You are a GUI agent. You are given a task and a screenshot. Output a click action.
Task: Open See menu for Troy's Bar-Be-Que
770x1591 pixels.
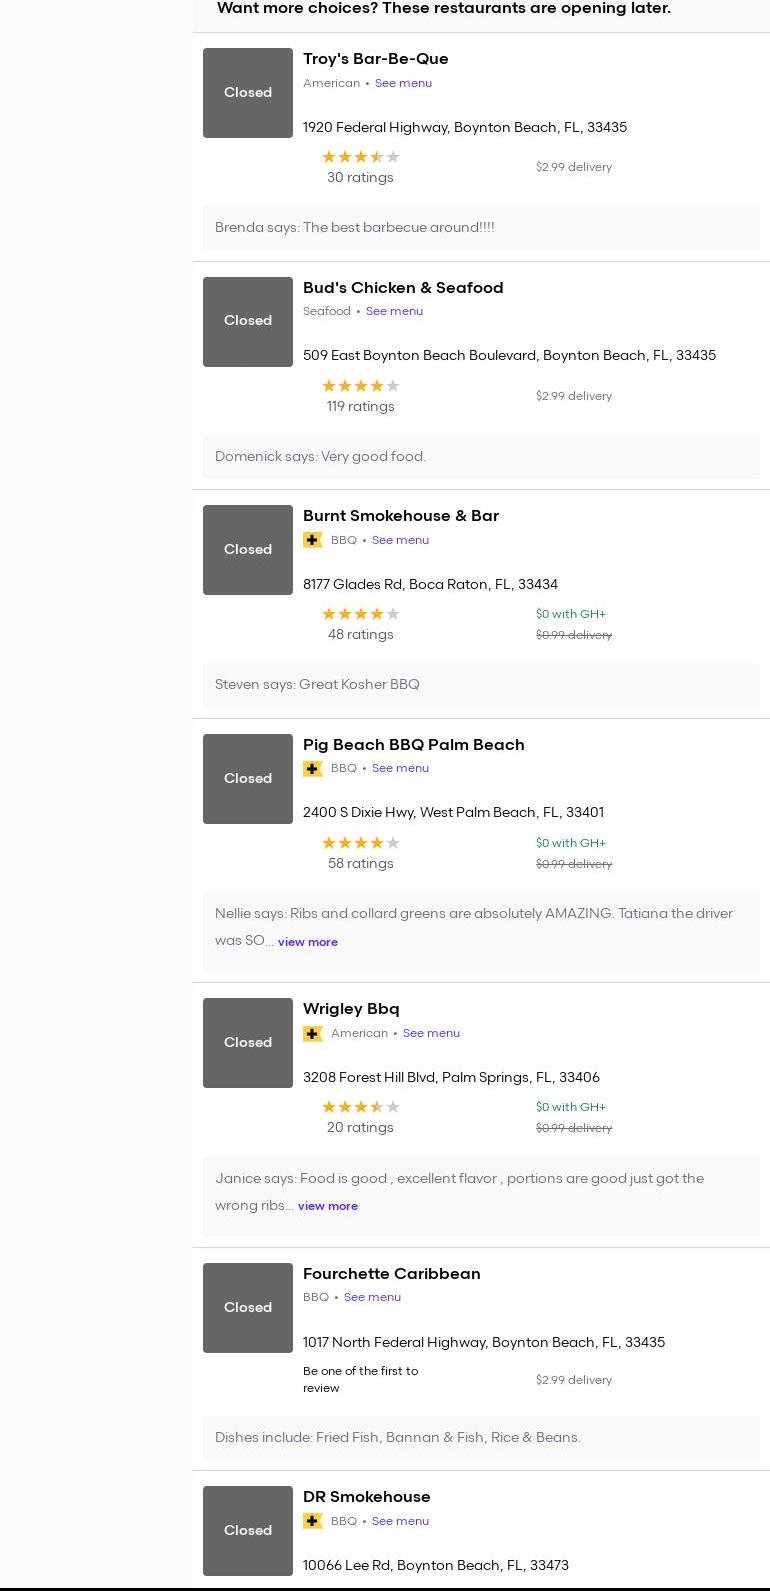tap(403, 83)
